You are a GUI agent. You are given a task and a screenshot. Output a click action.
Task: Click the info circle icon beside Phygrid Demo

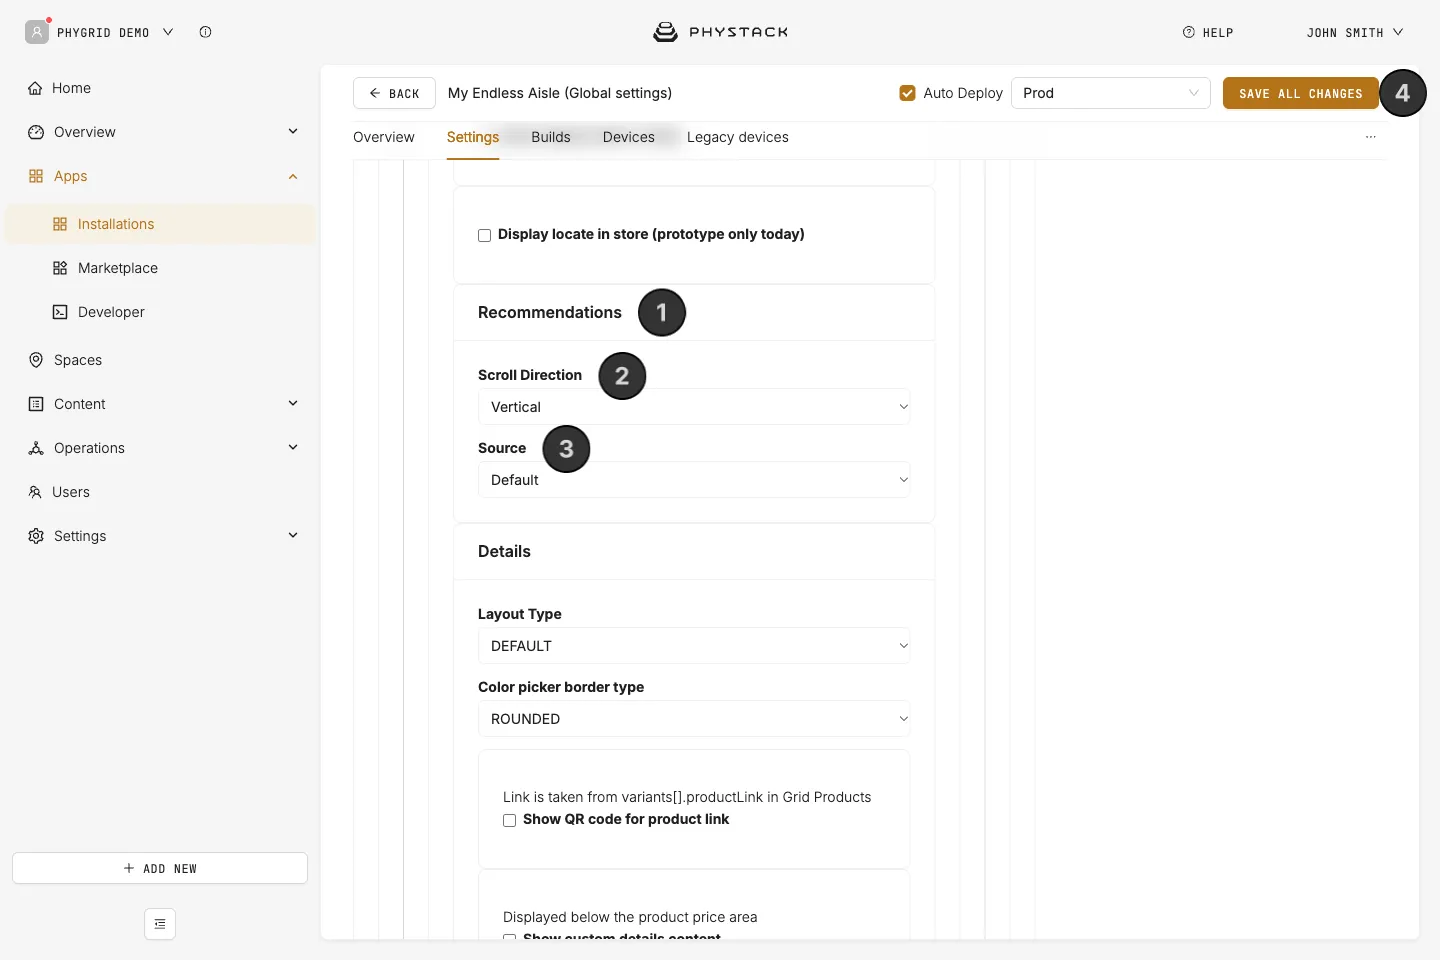(205, 32)
